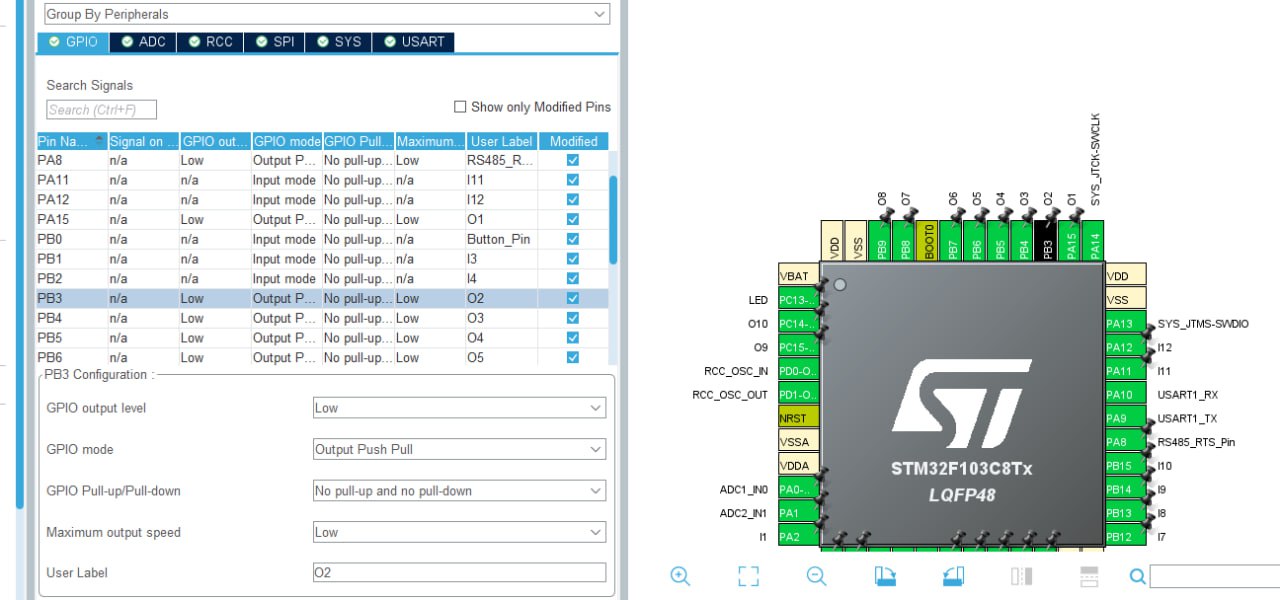The height and width of the screenshot is (600, 1280).
Task: Toggle Modified checkbox for PA15 row
Action: [x=573, y=219]
